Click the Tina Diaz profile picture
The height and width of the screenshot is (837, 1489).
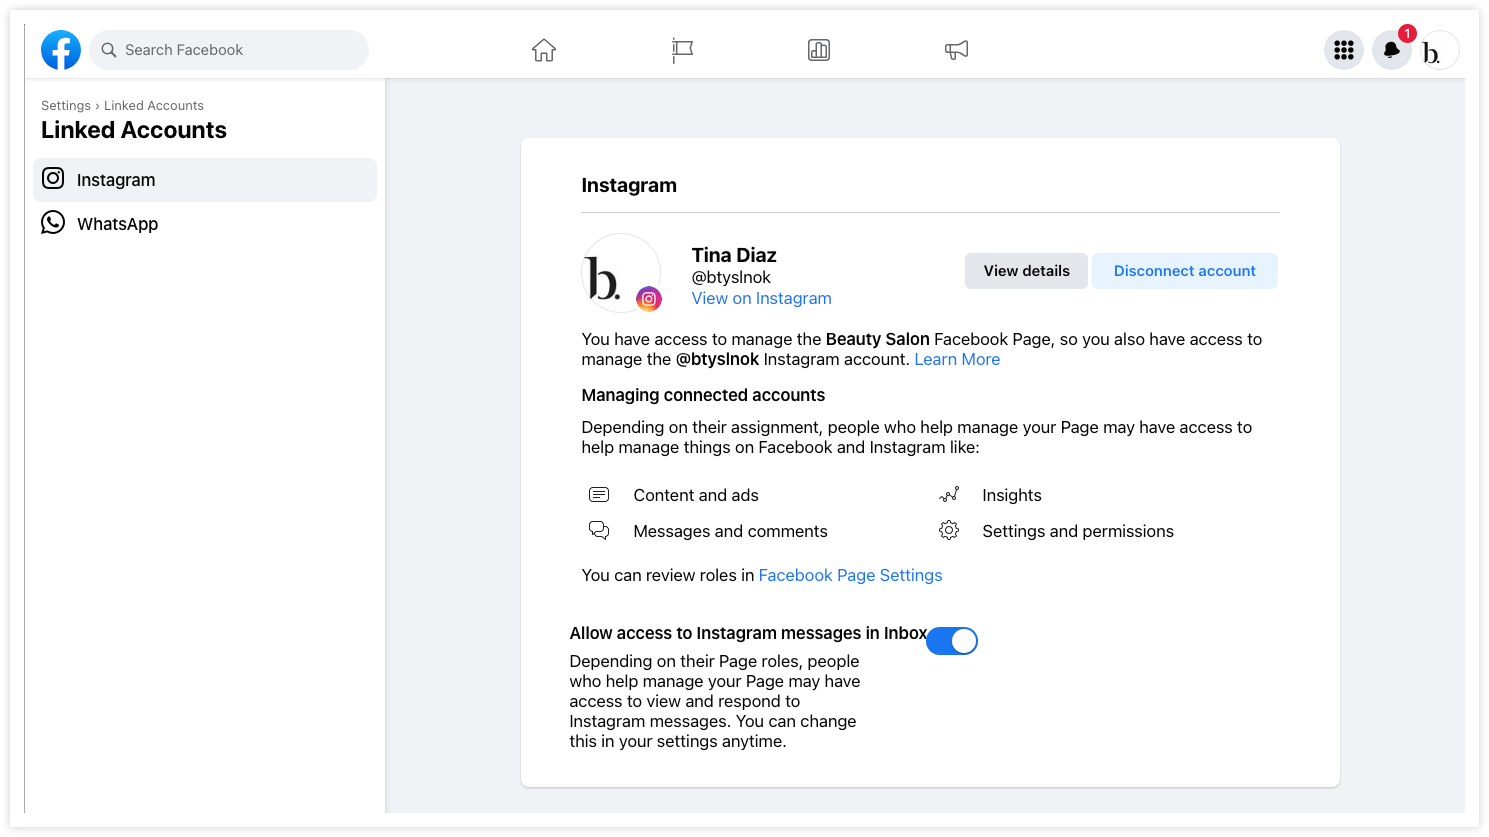click(621, 273)
